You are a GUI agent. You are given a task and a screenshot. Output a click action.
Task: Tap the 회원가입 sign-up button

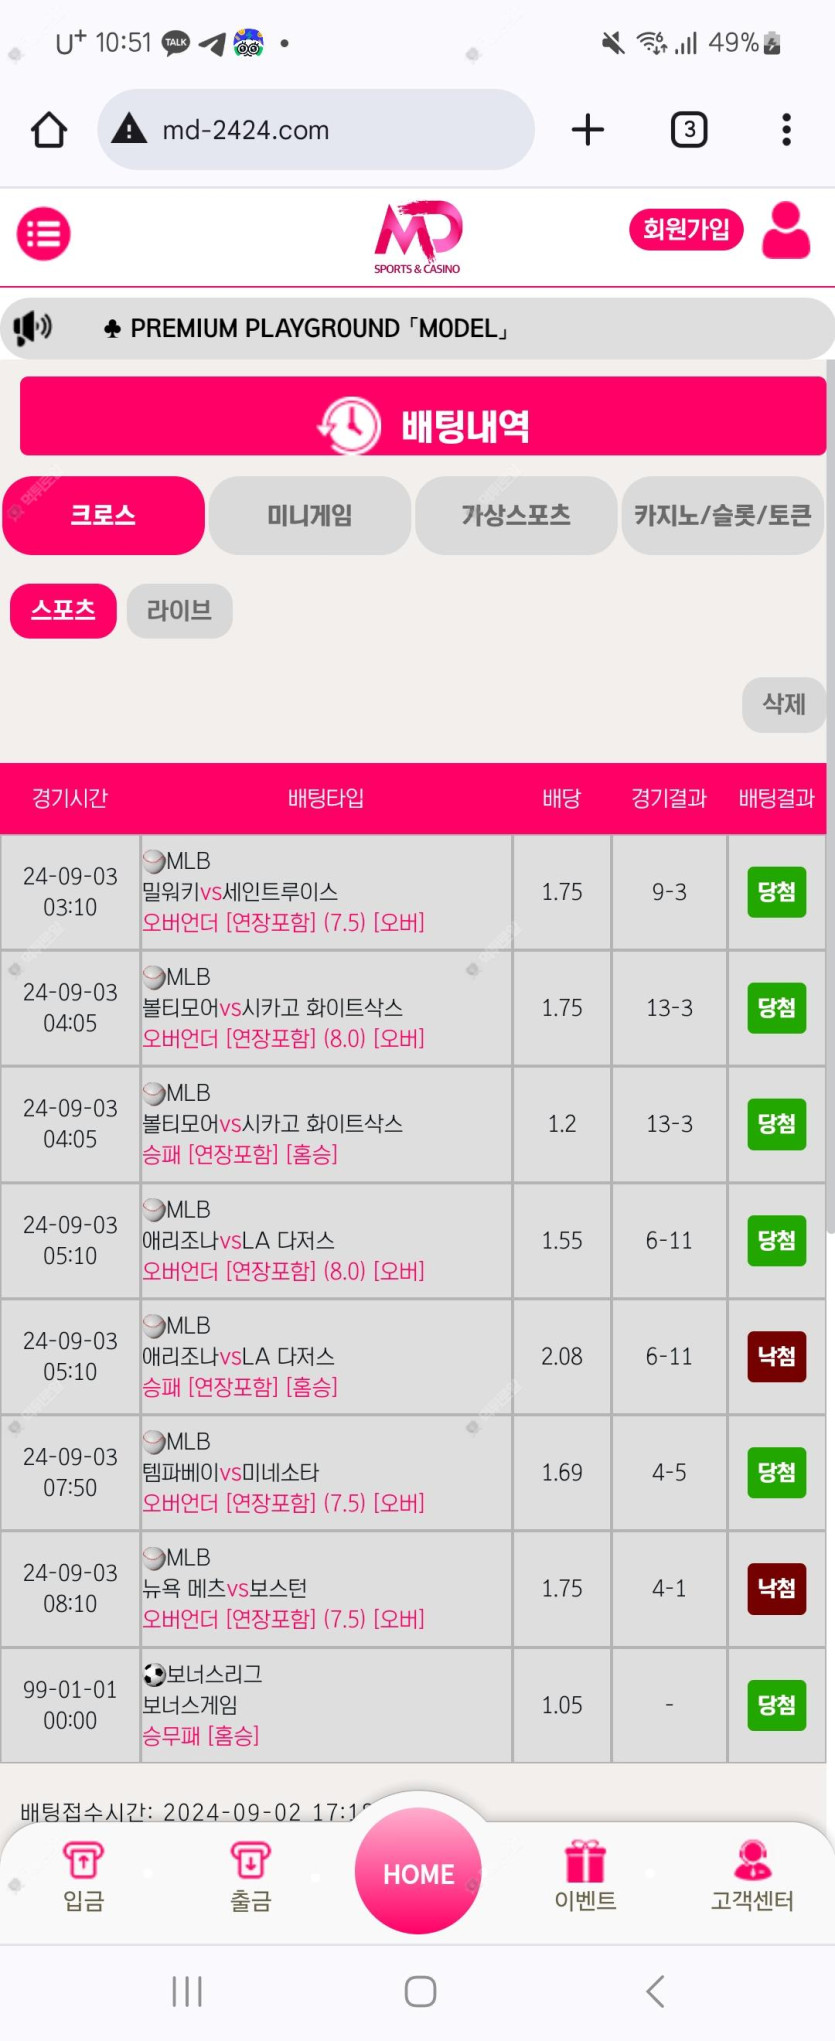(x=686, y=230)
